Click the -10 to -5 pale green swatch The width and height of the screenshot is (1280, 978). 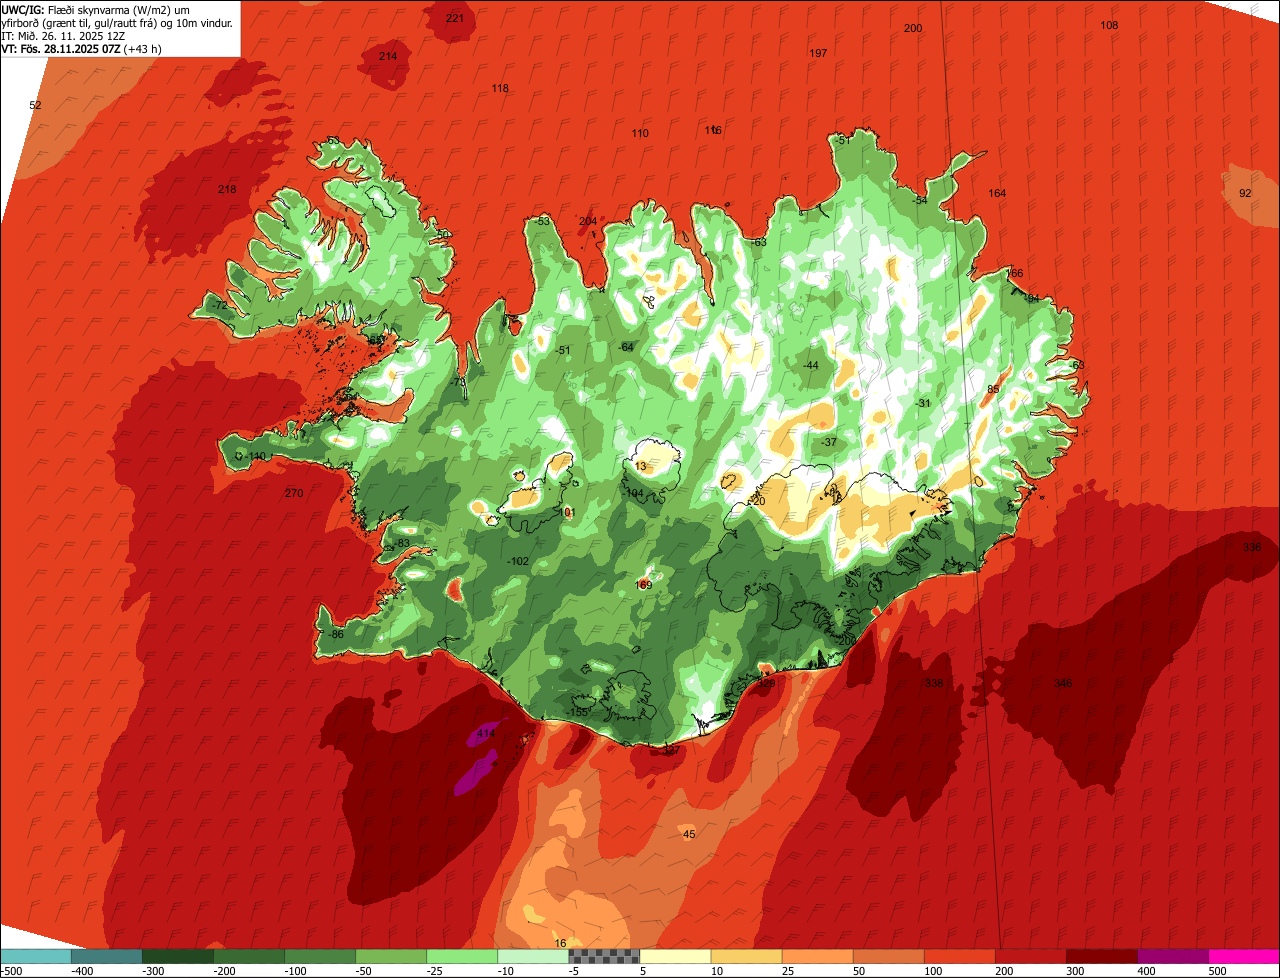[x=532, y=956]
